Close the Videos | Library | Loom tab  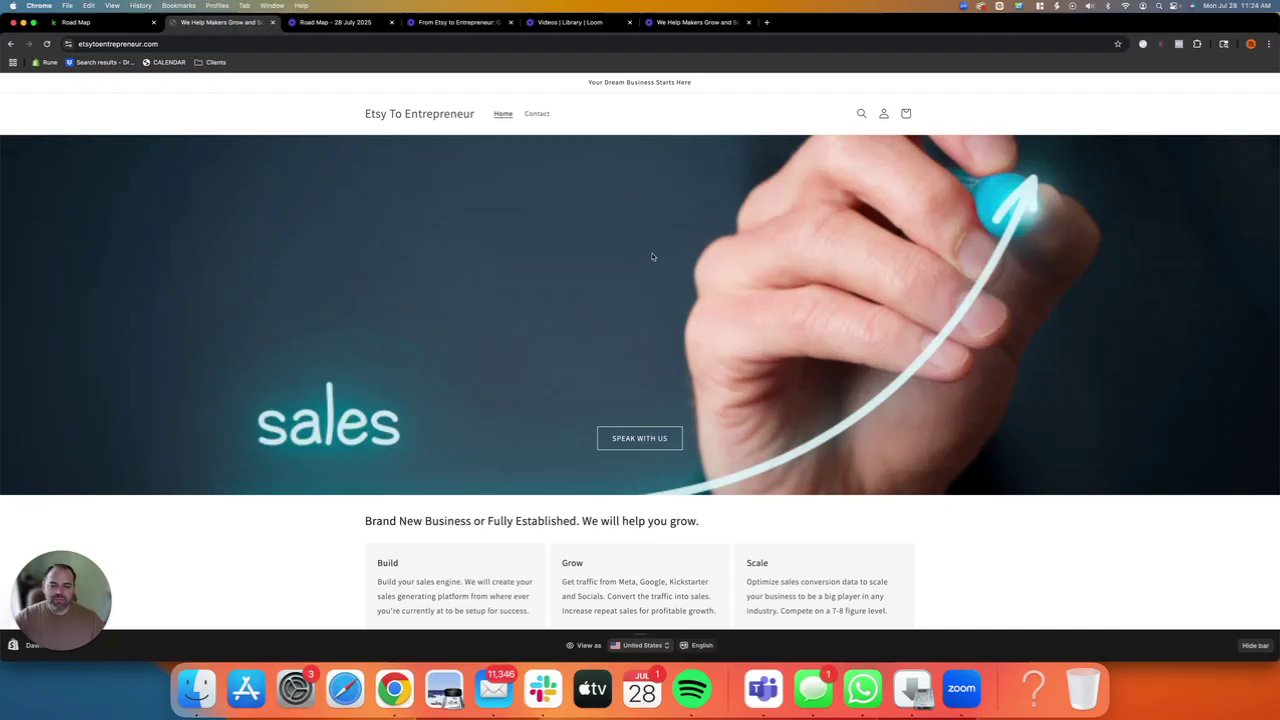(x=630, y=22)
